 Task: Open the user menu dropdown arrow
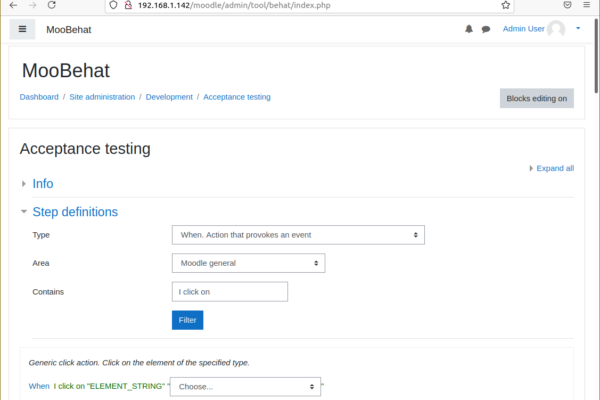click(x=578, y=28)
